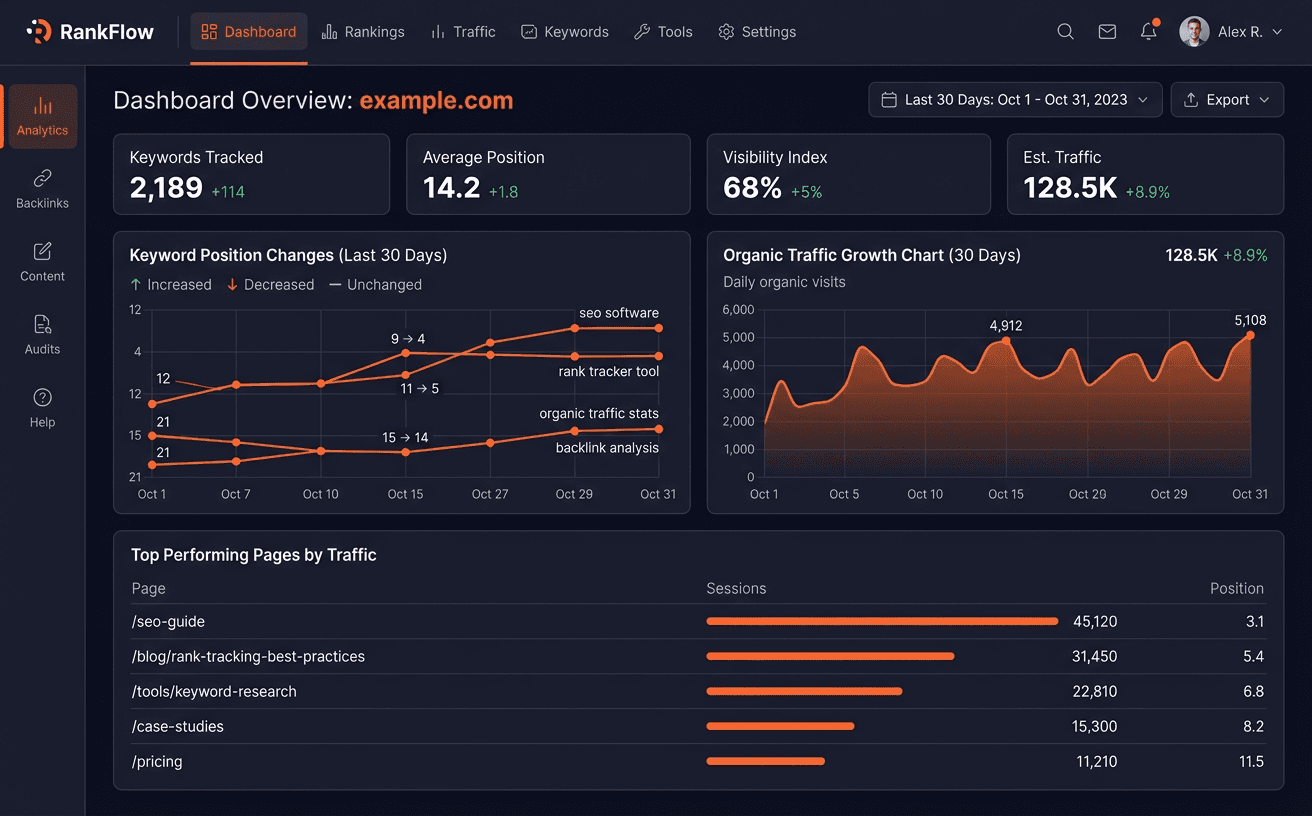Click the /pricing sessions bar

(765, 762)
